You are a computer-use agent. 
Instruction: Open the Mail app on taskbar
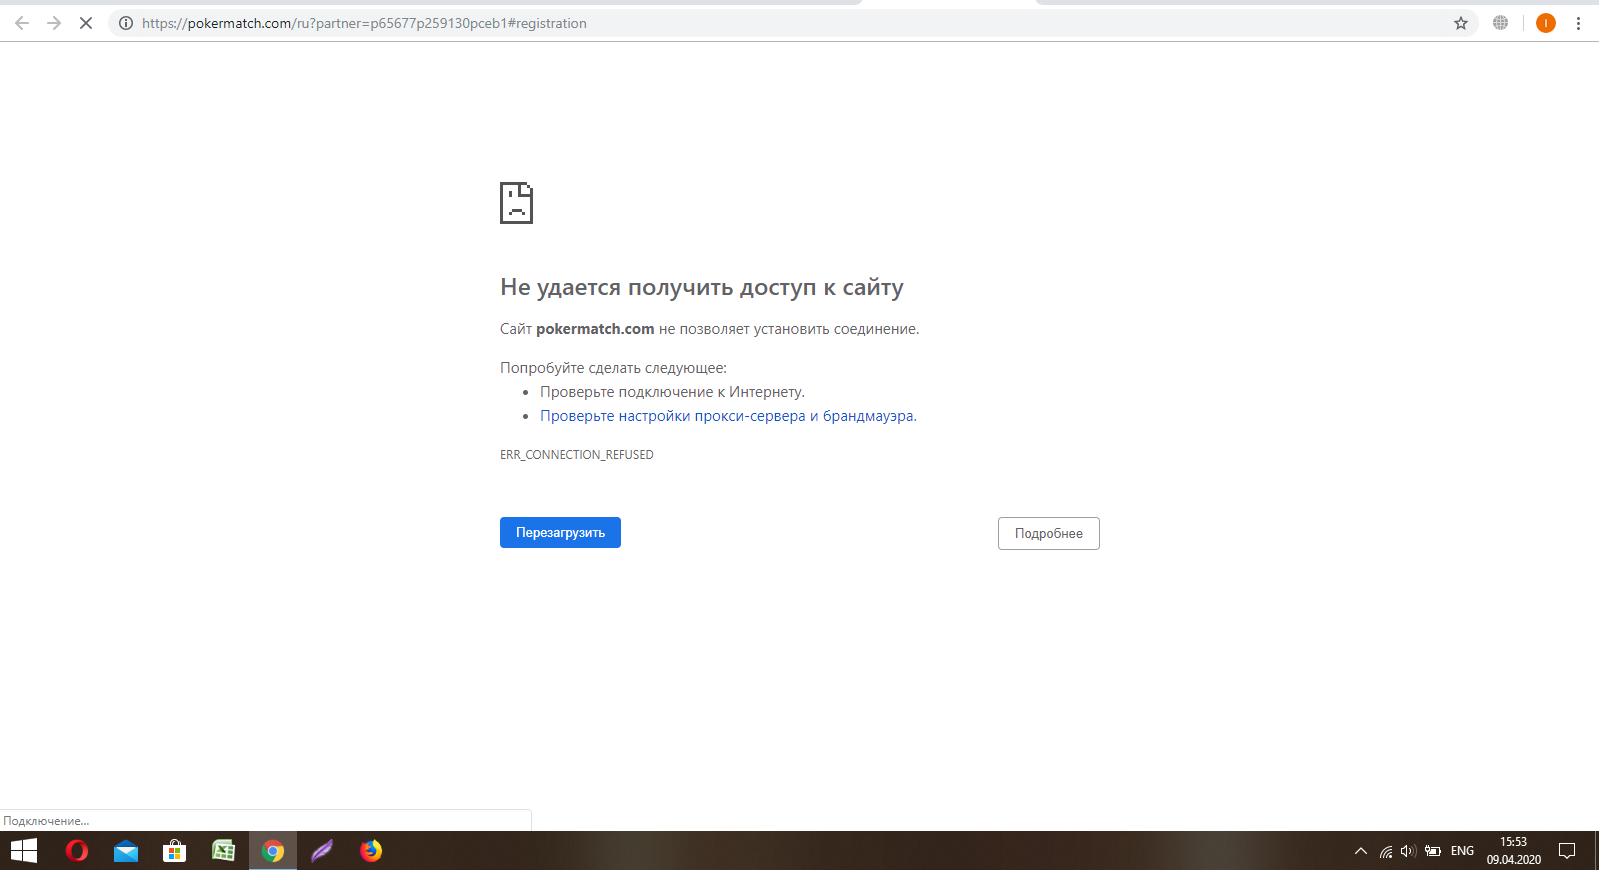coord(126,851)
